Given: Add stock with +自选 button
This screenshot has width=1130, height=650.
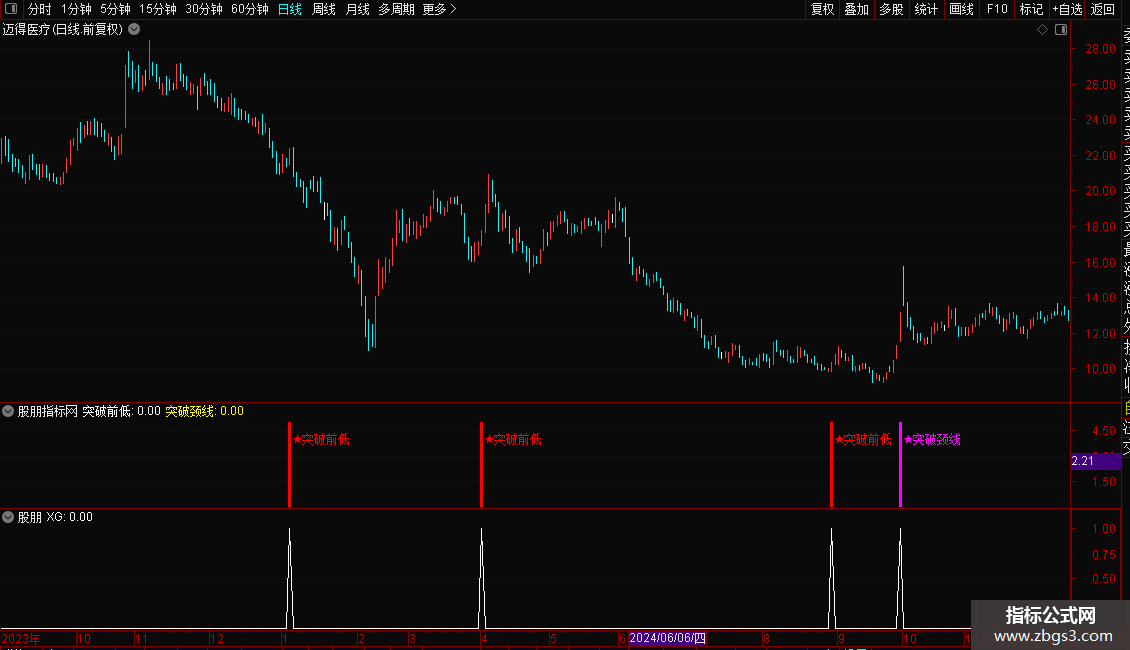Looking at the screenshot, I should click(x=1067, y=9).
